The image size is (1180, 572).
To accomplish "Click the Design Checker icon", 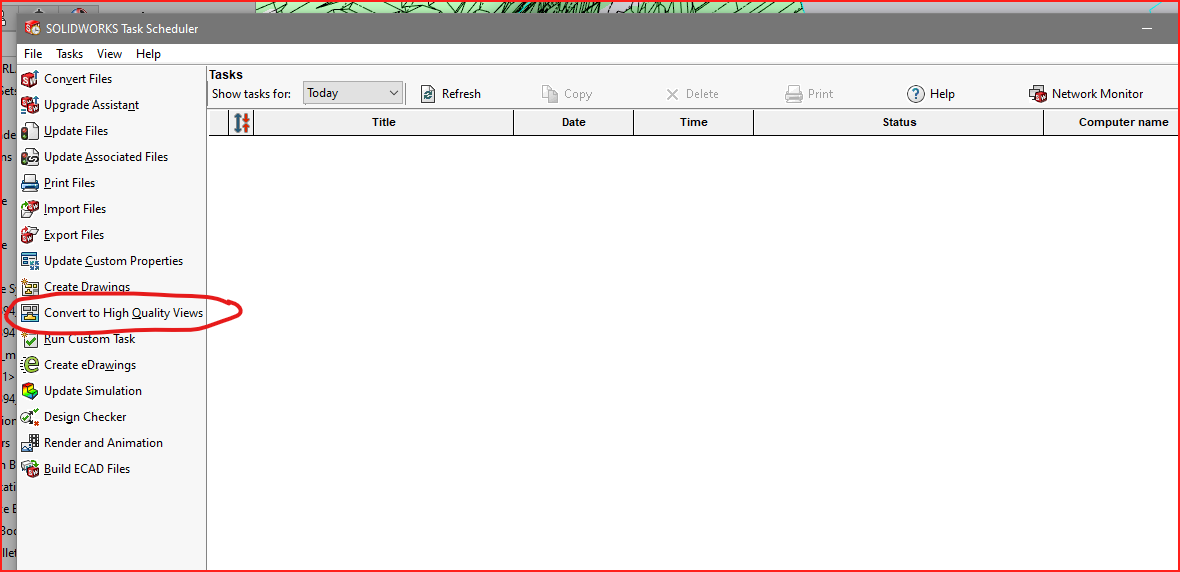I will 29,417.
